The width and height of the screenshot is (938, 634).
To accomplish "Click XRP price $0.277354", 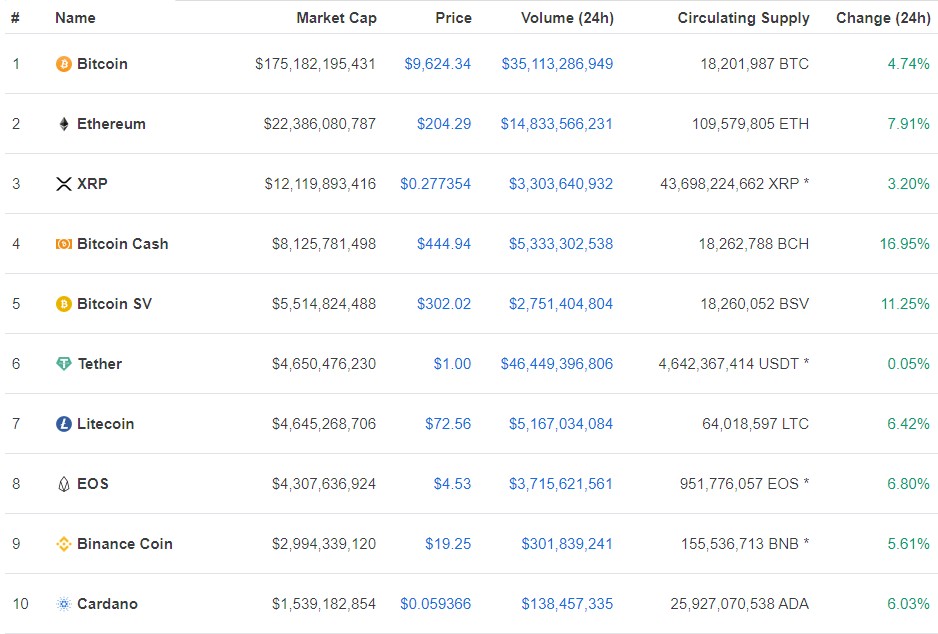I will [436, 184].
